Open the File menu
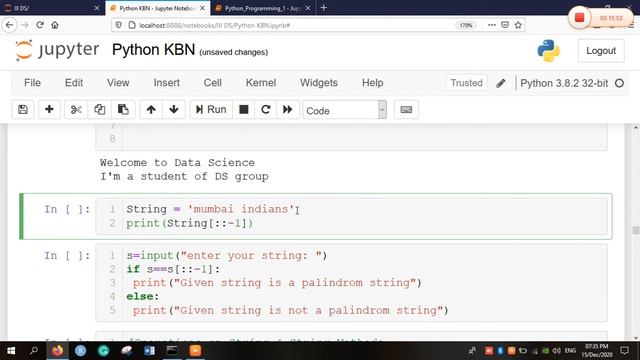Viewport: 640px width, 360px height. click(32, 83)
